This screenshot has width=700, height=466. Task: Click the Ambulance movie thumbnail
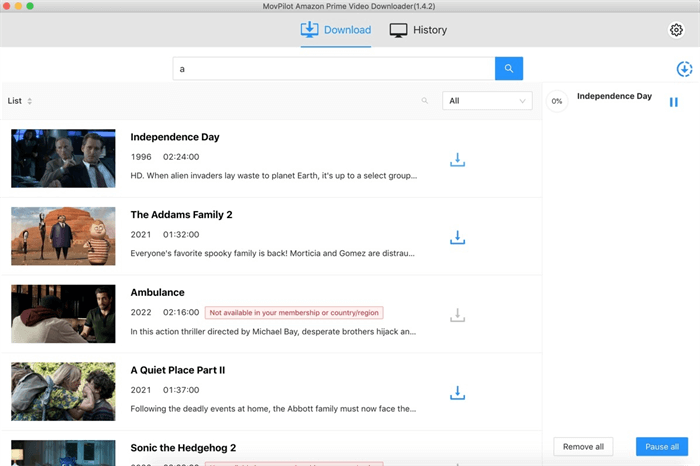tap(63, 314)
